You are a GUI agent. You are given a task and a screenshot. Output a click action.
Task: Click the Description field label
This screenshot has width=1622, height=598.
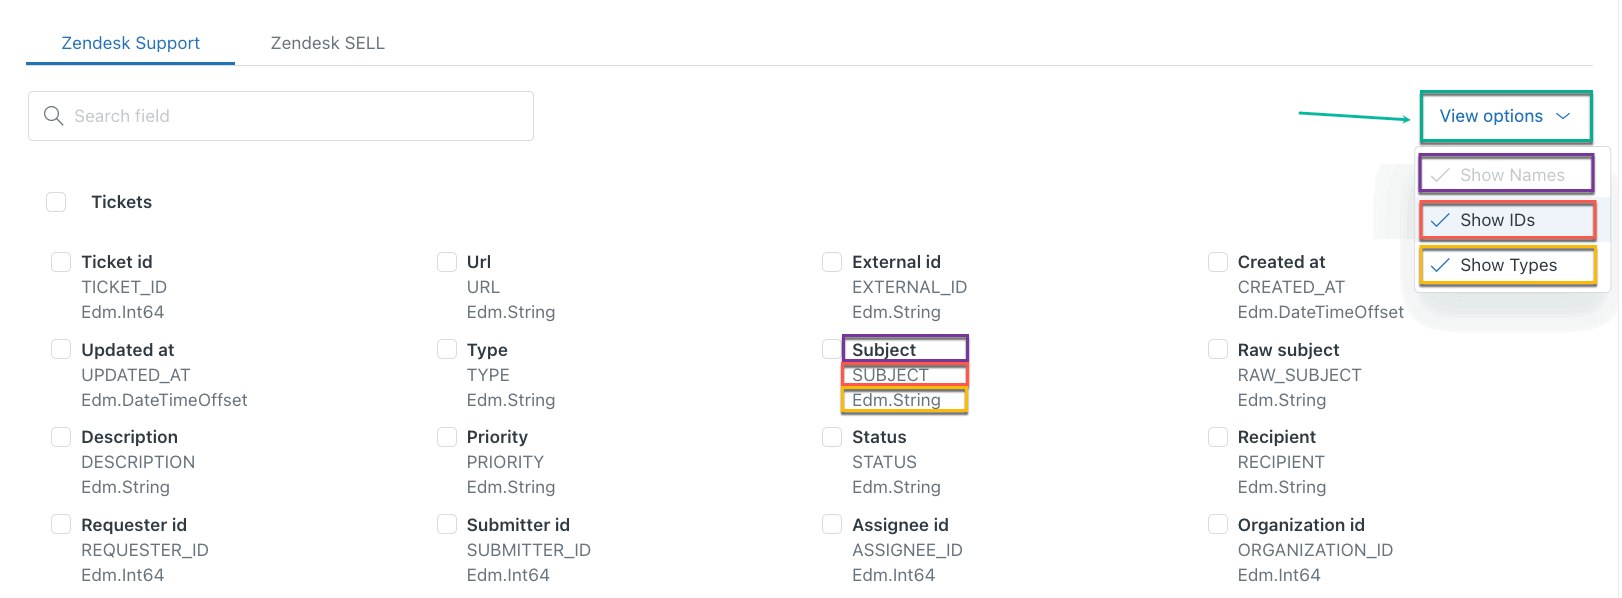(129, 437)
